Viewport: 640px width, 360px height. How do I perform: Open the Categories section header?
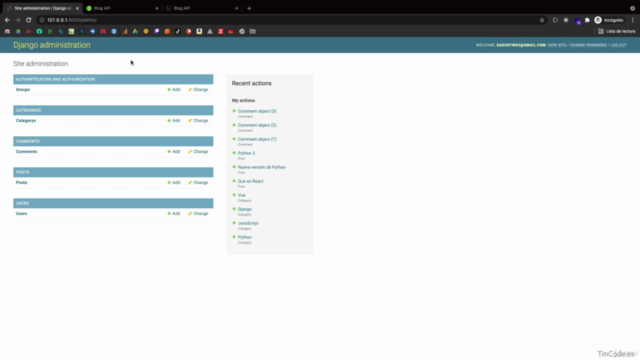point(28,110)
